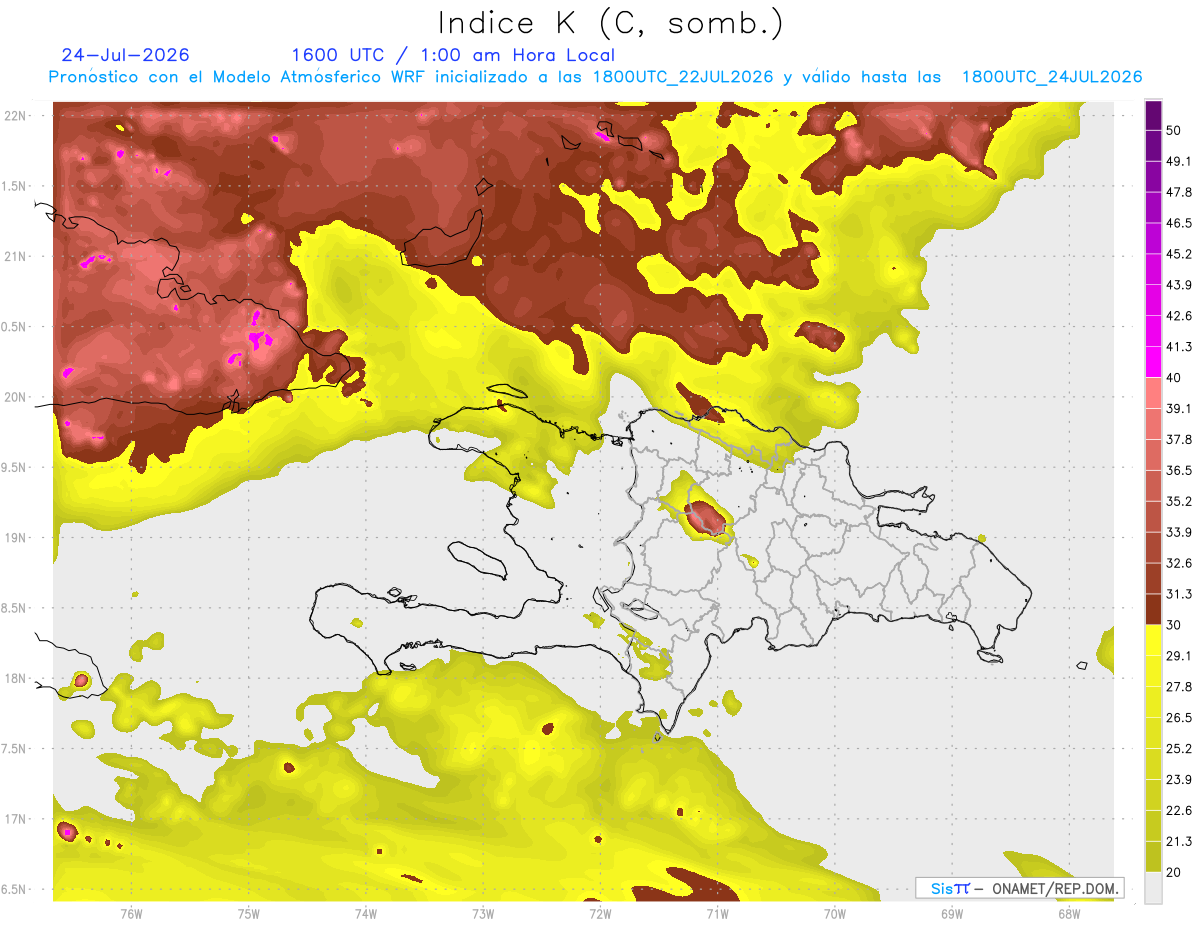
Task: Click the legend value '40'
Action: click(1175, 378)
